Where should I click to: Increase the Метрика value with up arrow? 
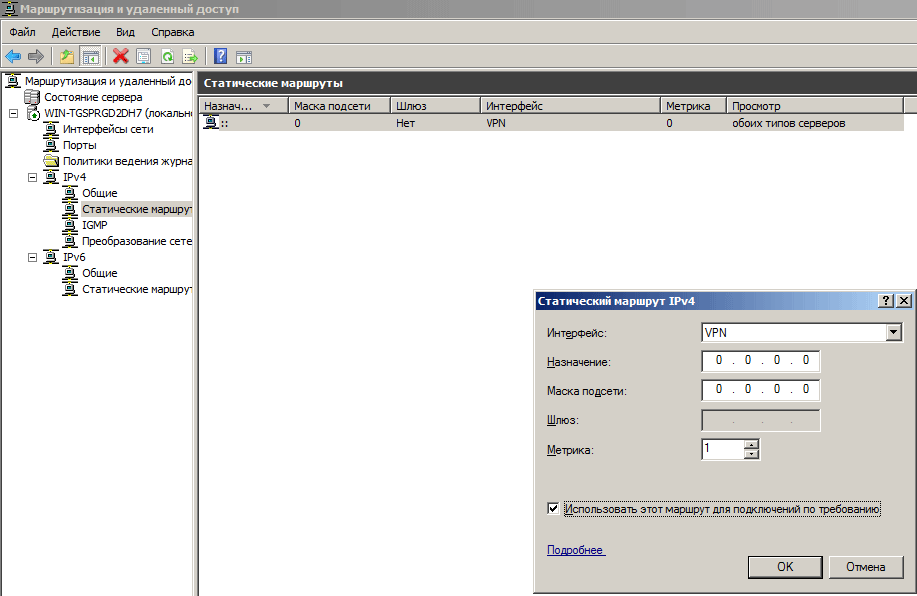point(752,445)
